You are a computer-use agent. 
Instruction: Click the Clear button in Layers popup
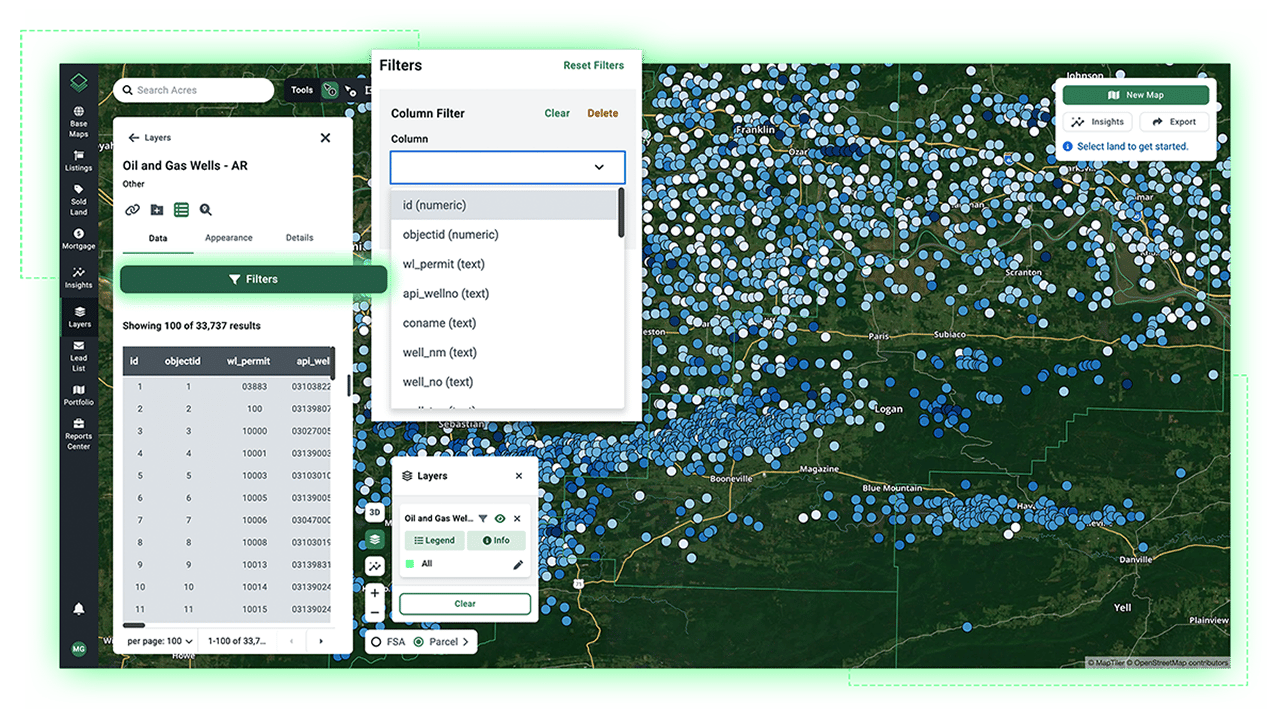[465, 604]
